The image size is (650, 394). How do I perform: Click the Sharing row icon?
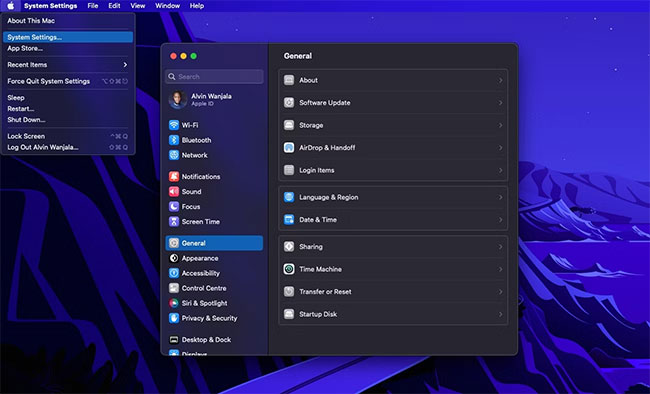click(289, 246)
